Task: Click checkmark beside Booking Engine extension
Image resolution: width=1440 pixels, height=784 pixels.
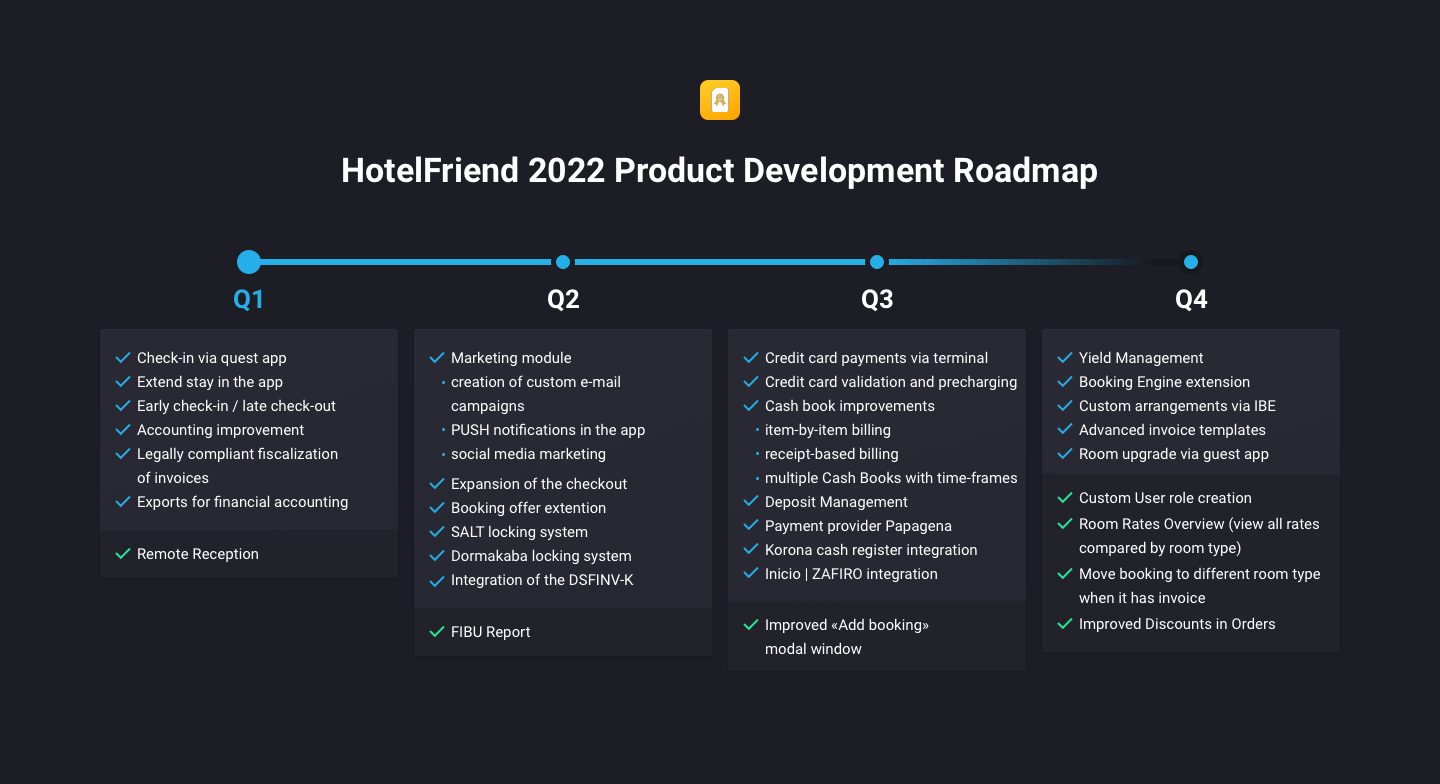Action: [x=1065, y=382]
